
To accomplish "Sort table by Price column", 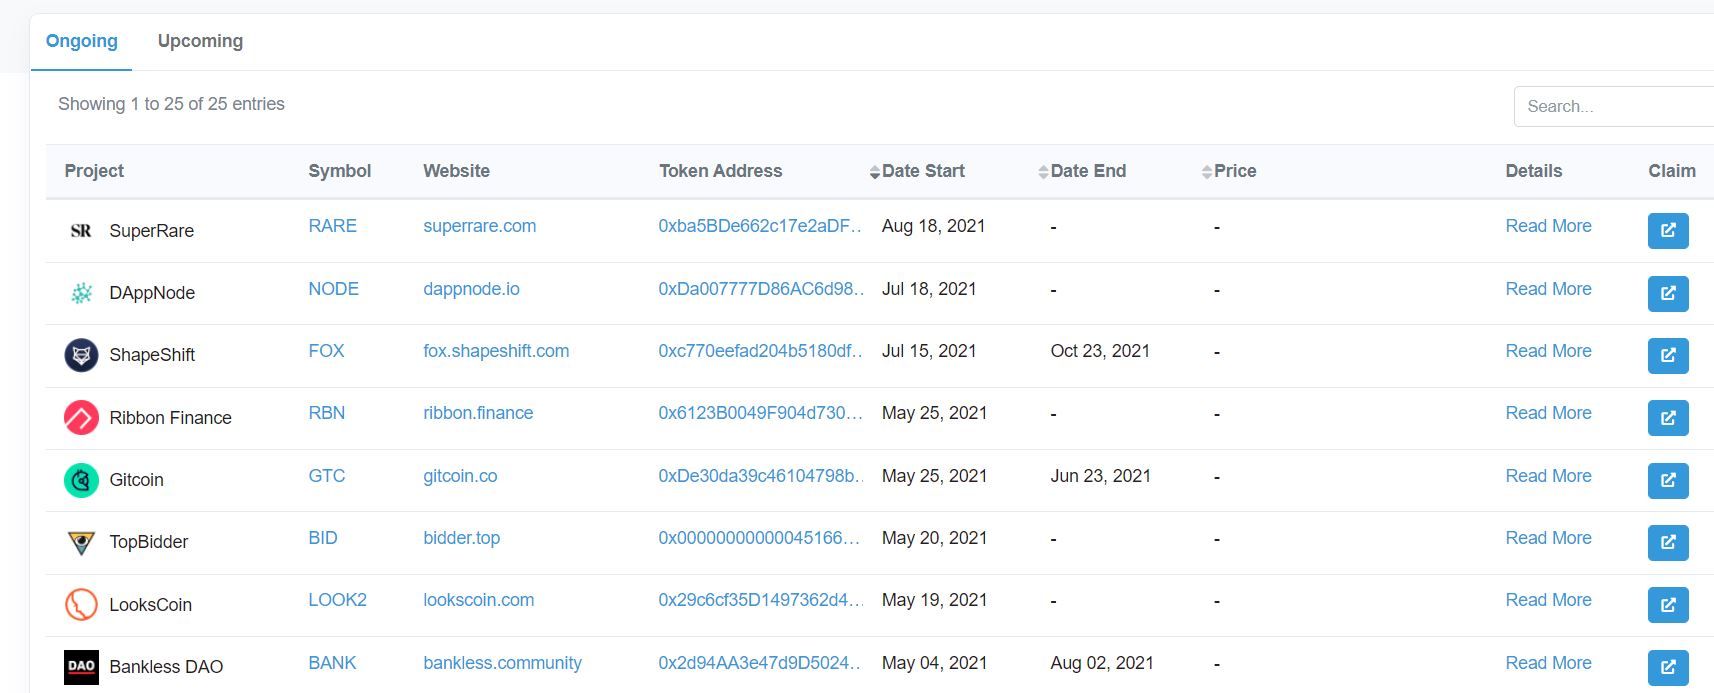I will click(x=1229, y=171).
